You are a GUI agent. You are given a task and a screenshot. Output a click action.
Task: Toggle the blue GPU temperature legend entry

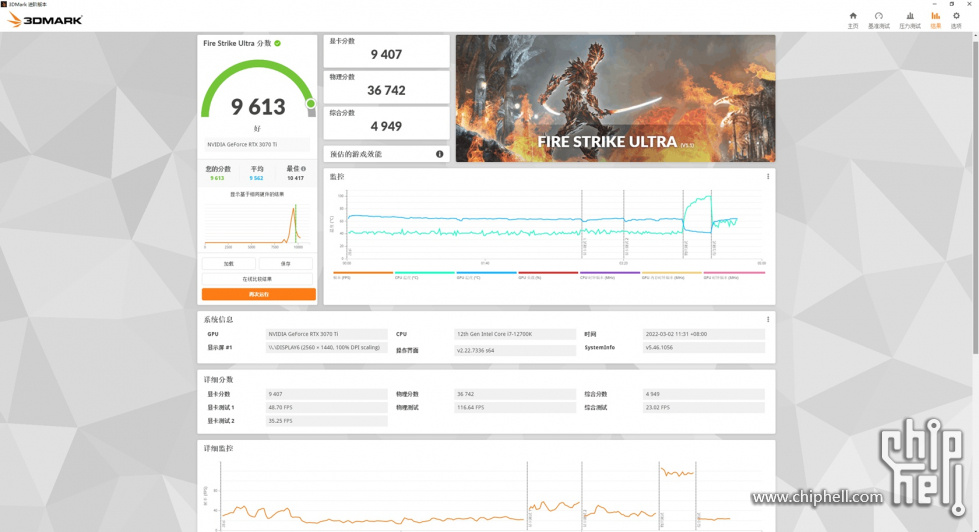(x=486, y=275)
